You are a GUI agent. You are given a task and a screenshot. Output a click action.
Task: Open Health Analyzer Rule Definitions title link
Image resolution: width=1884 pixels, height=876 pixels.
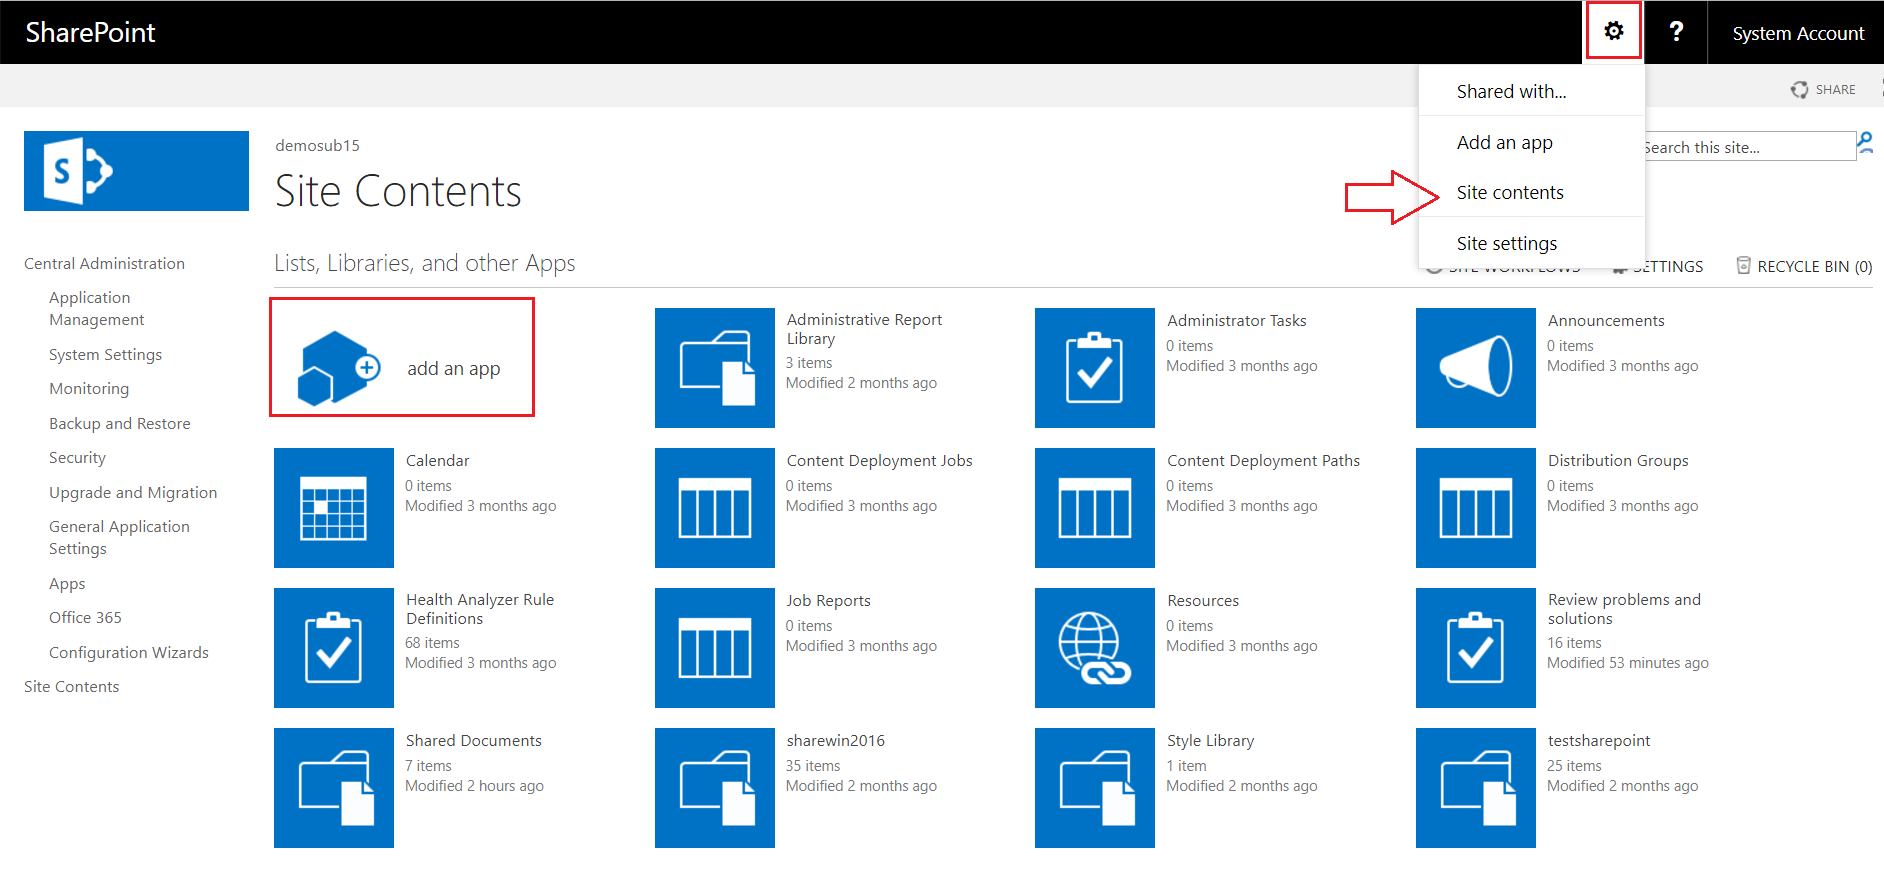(x=480, y=609)
